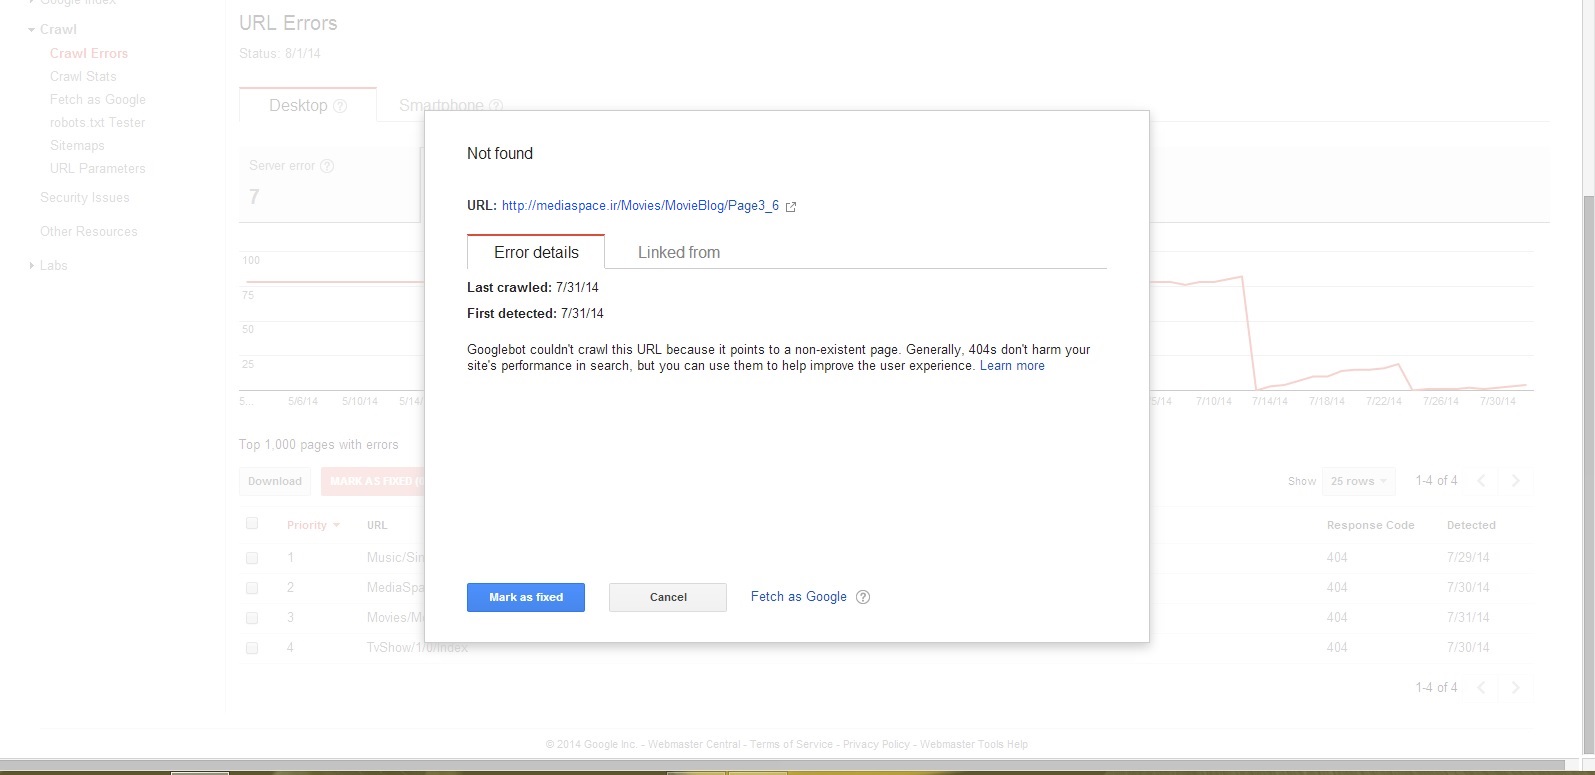Open robots.txt Tester in the sidebar

[98, 122]
